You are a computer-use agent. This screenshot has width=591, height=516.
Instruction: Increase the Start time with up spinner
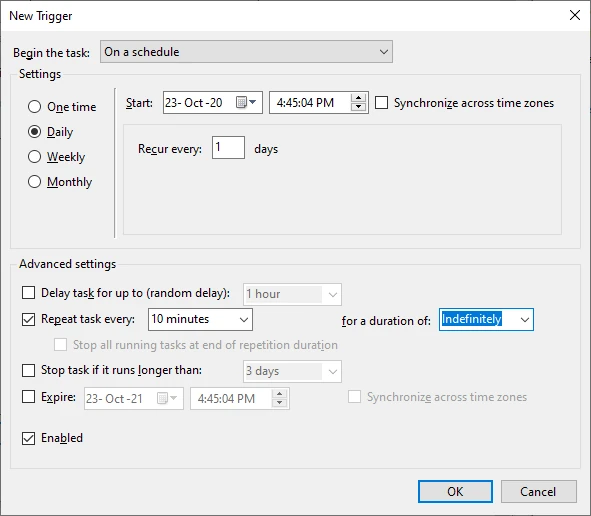coord(358,98)
